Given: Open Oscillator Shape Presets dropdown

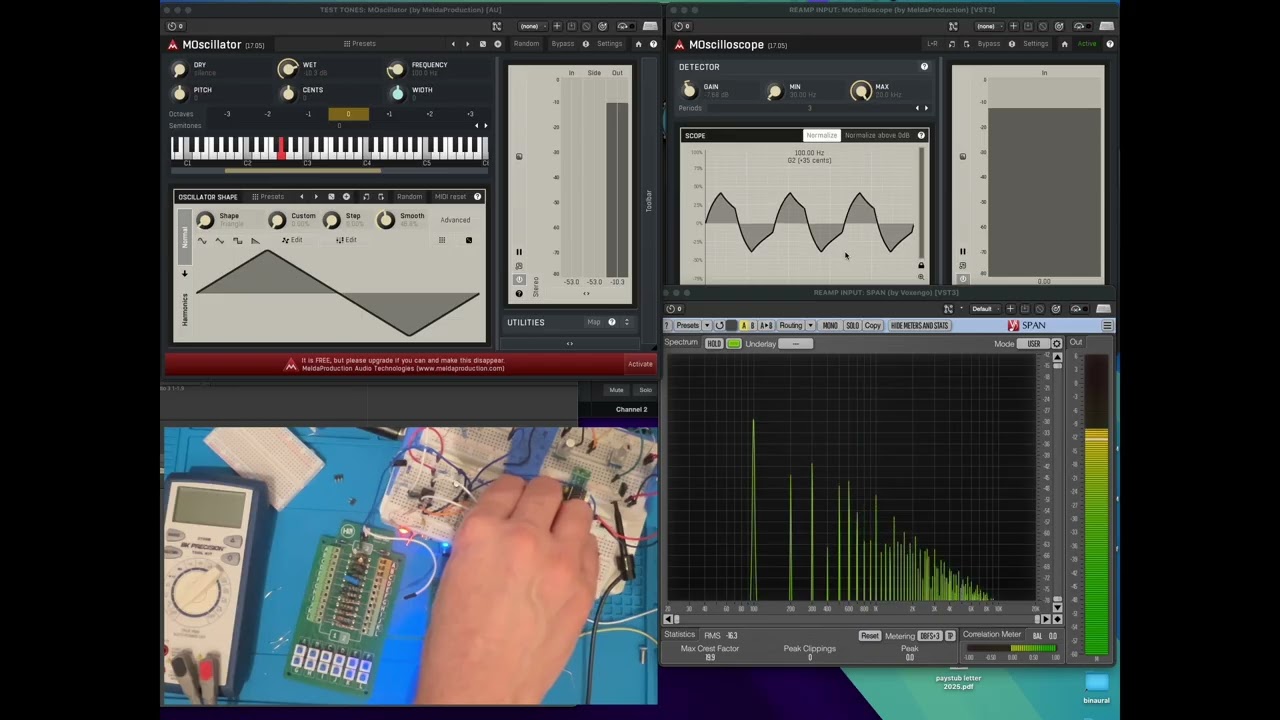Looking at the screenshot, I should coord(268,197).
